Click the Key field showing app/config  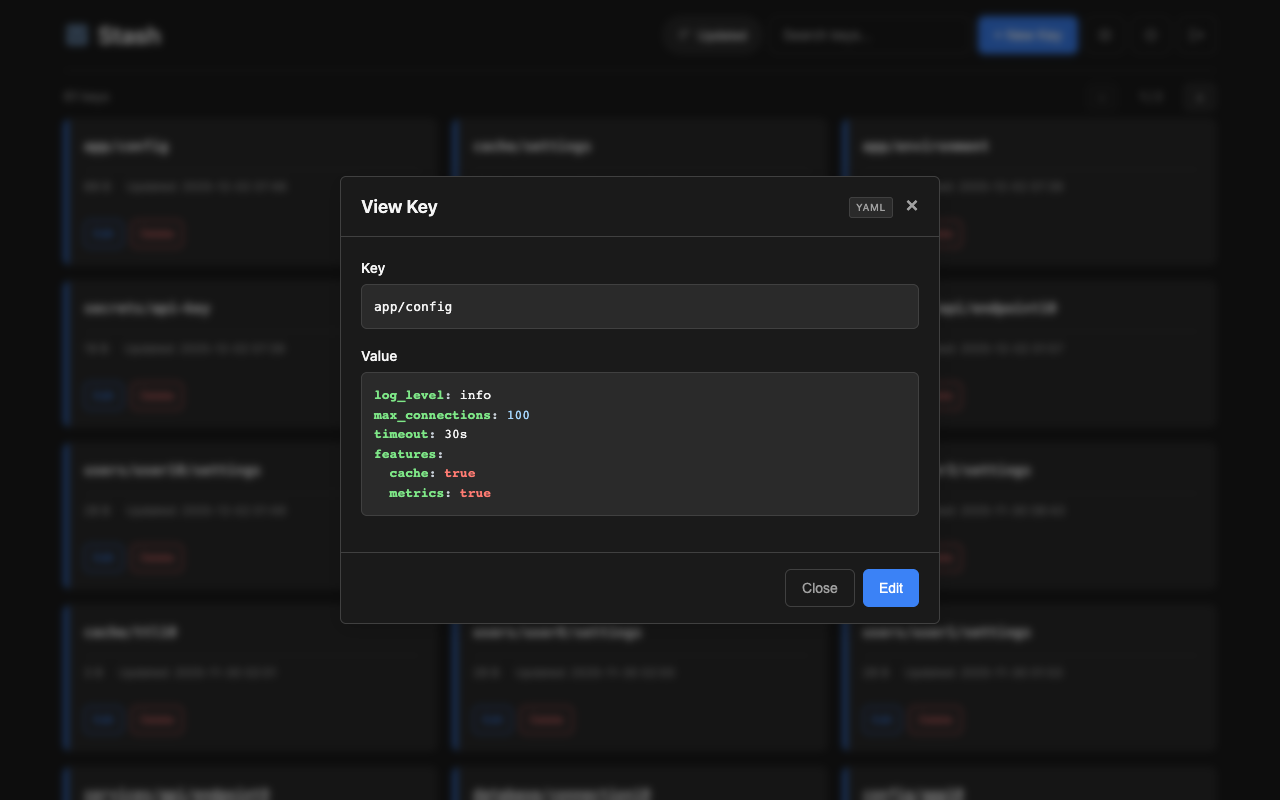pos(640,306)
